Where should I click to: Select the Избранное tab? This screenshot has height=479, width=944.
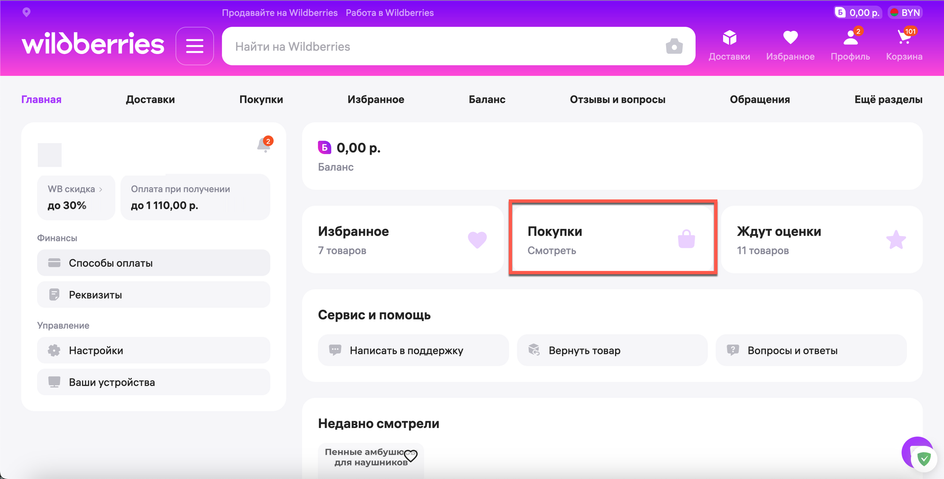click(x=376, y=99)
